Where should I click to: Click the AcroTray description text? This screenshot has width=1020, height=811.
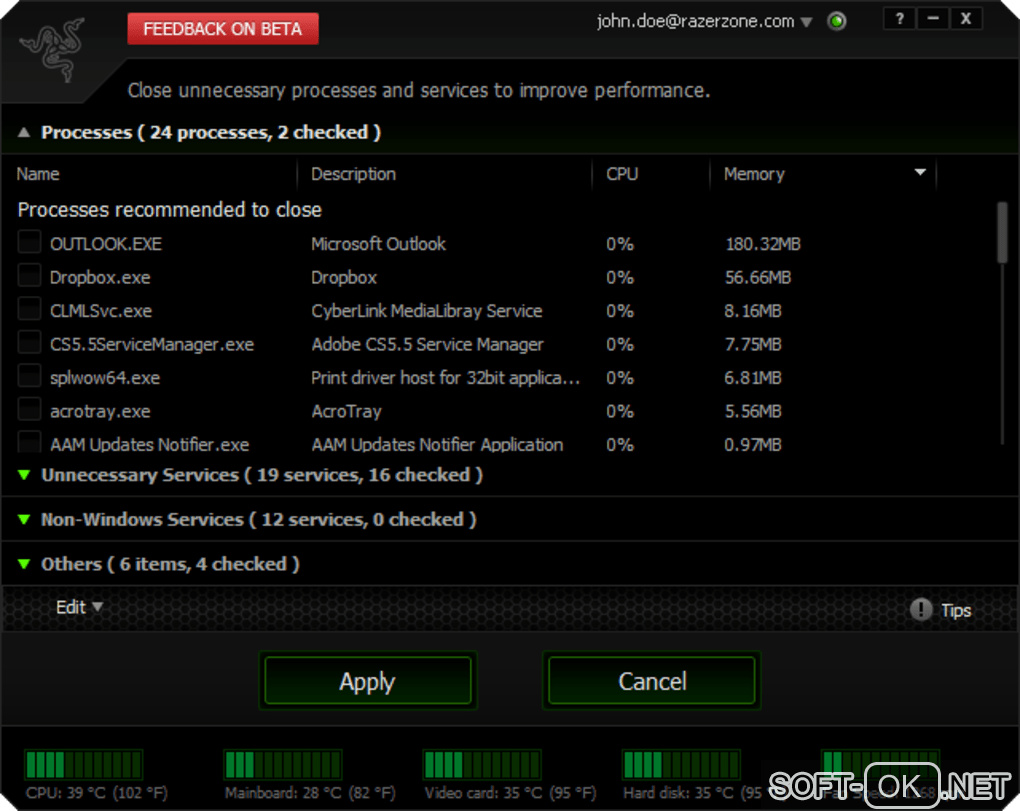[x=347, y=412]
